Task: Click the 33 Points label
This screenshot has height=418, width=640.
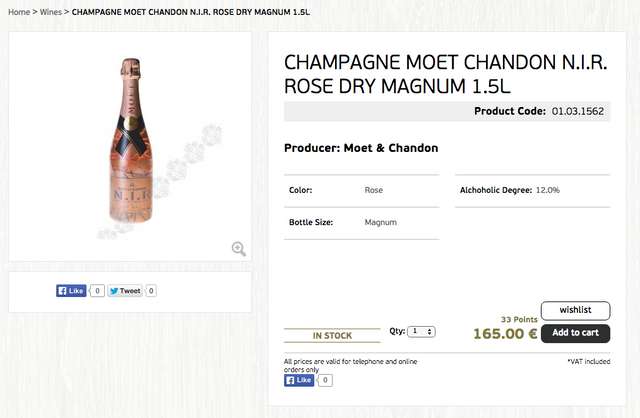Action: coord(519,319)
